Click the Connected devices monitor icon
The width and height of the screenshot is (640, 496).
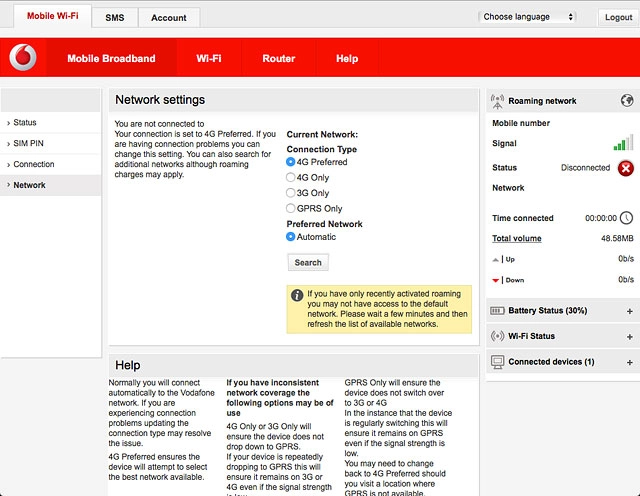click(x=498, y=362)
